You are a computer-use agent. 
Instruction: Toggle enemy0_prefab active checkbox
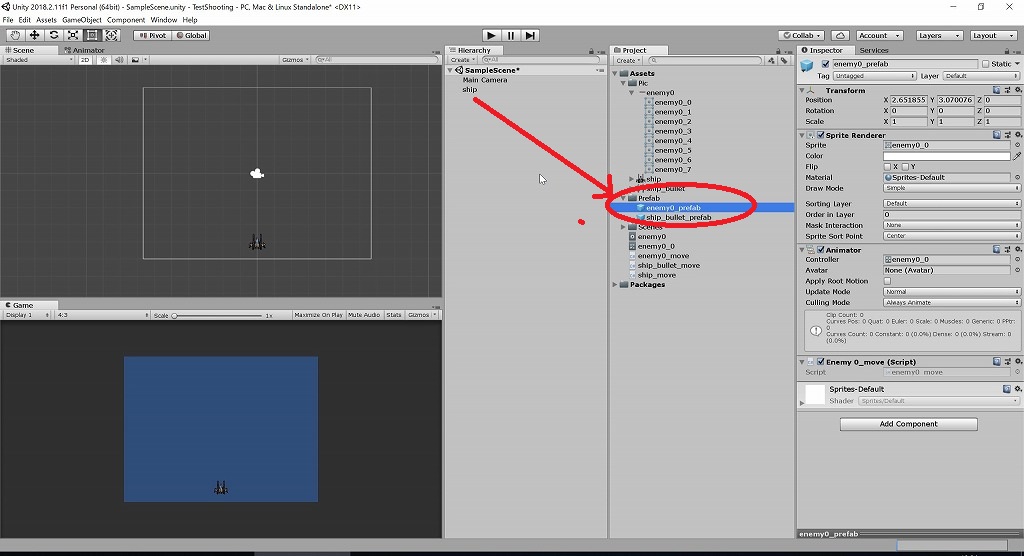825,64
